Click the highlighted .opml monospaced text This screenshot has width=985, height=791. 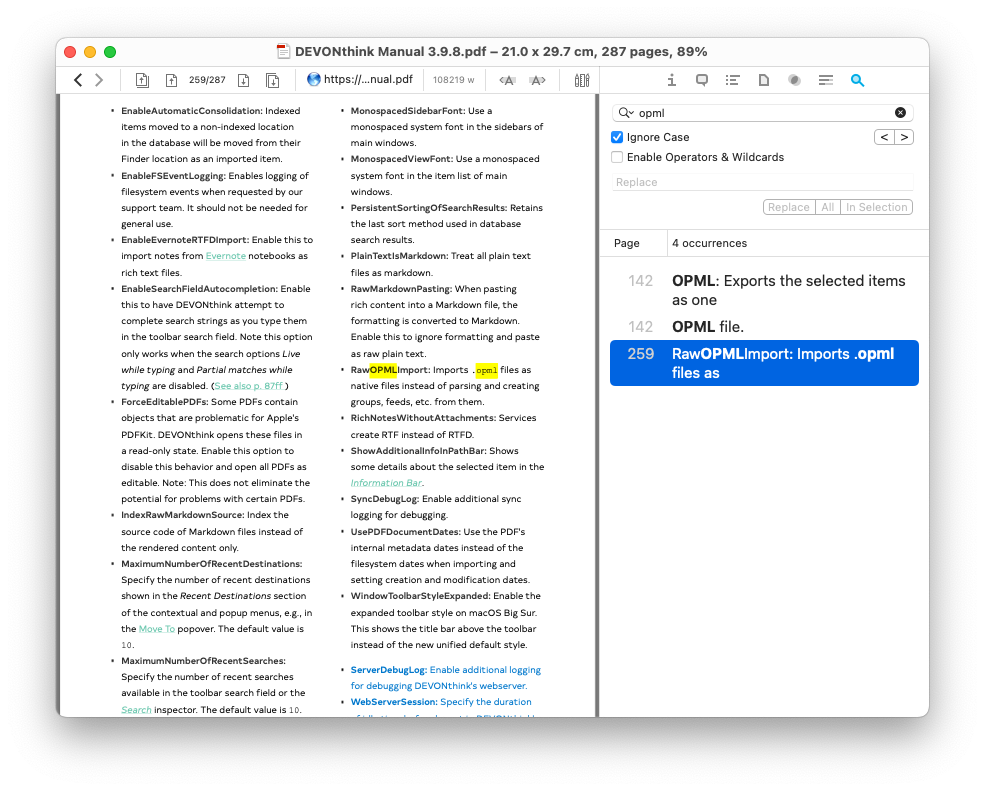(486, 369)
